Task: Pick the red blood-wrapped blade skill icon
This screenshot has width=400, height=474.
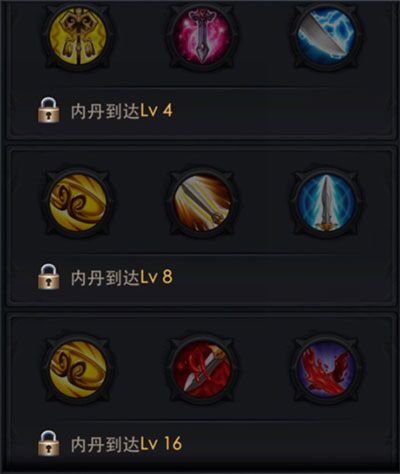Action: tap(202, 369)
